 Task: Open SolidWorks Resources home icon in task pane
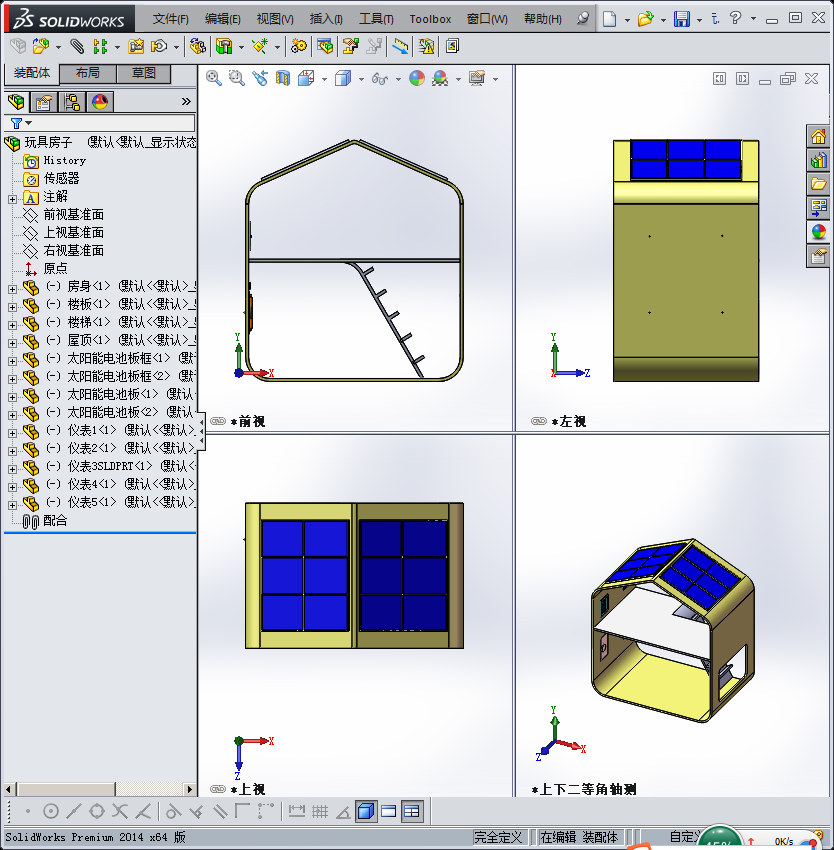coord(818,137)
